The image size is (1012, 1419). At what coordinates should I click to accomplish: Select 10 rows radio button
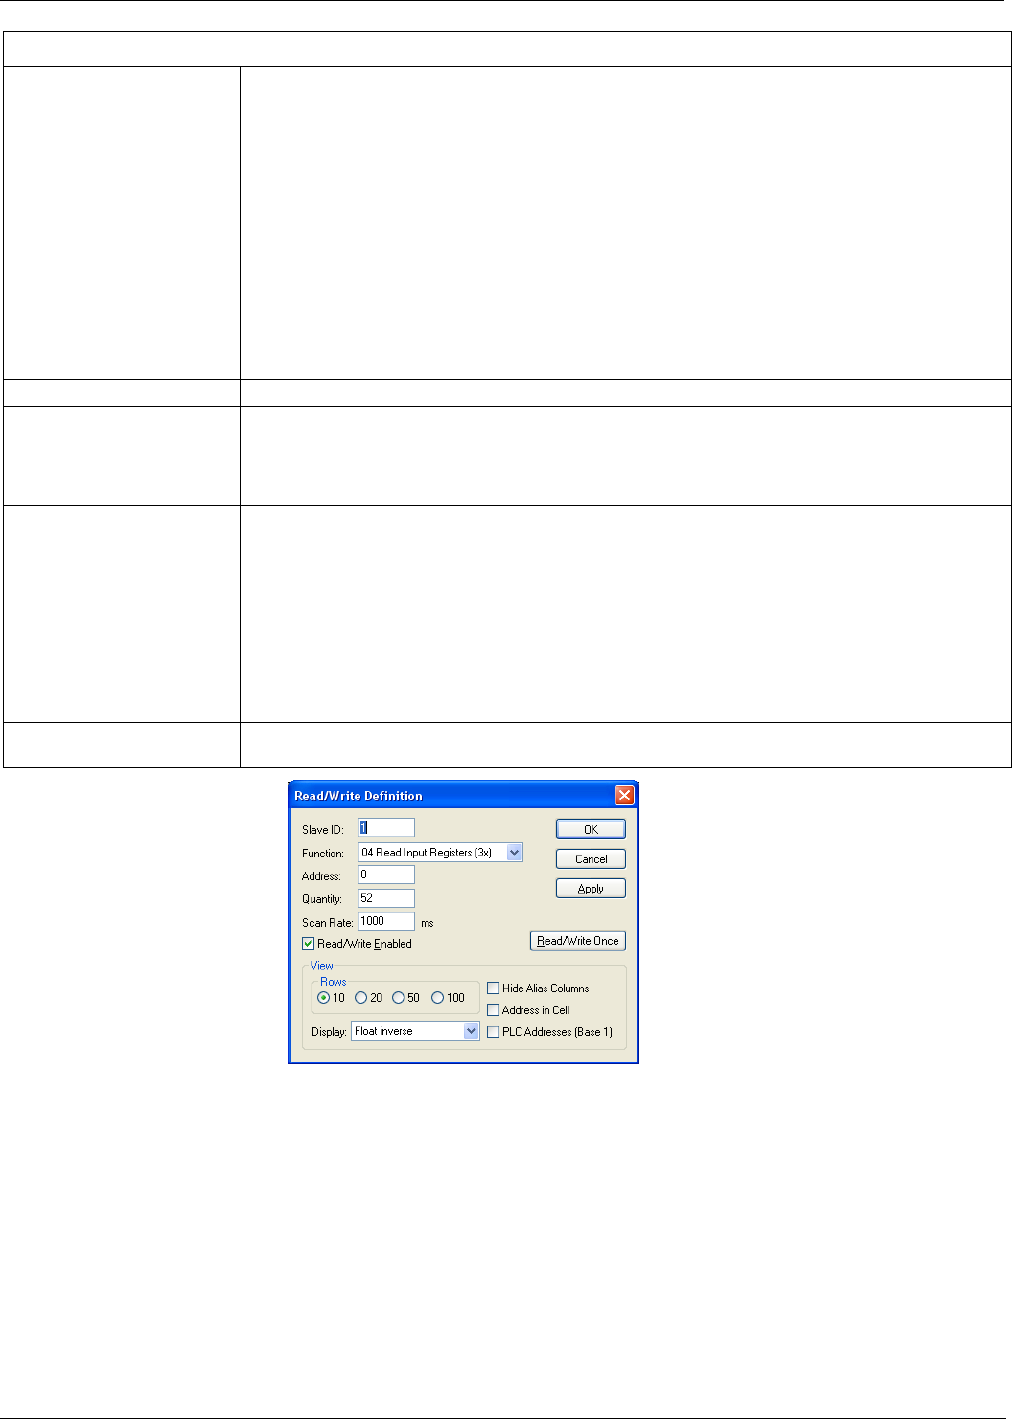pos(323,997)
